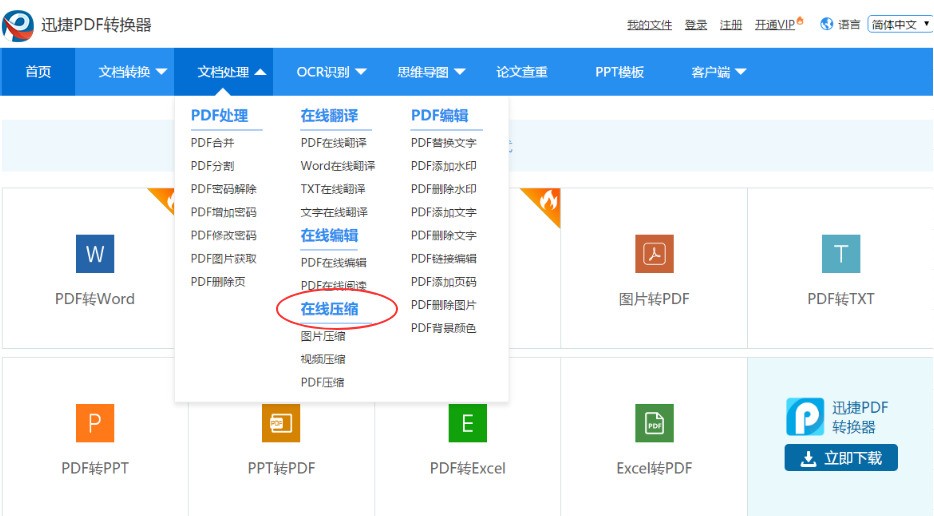The image size is (934, 516).
Task: Choose PDF在线翻译 in the menu
Action: point(334,142)
